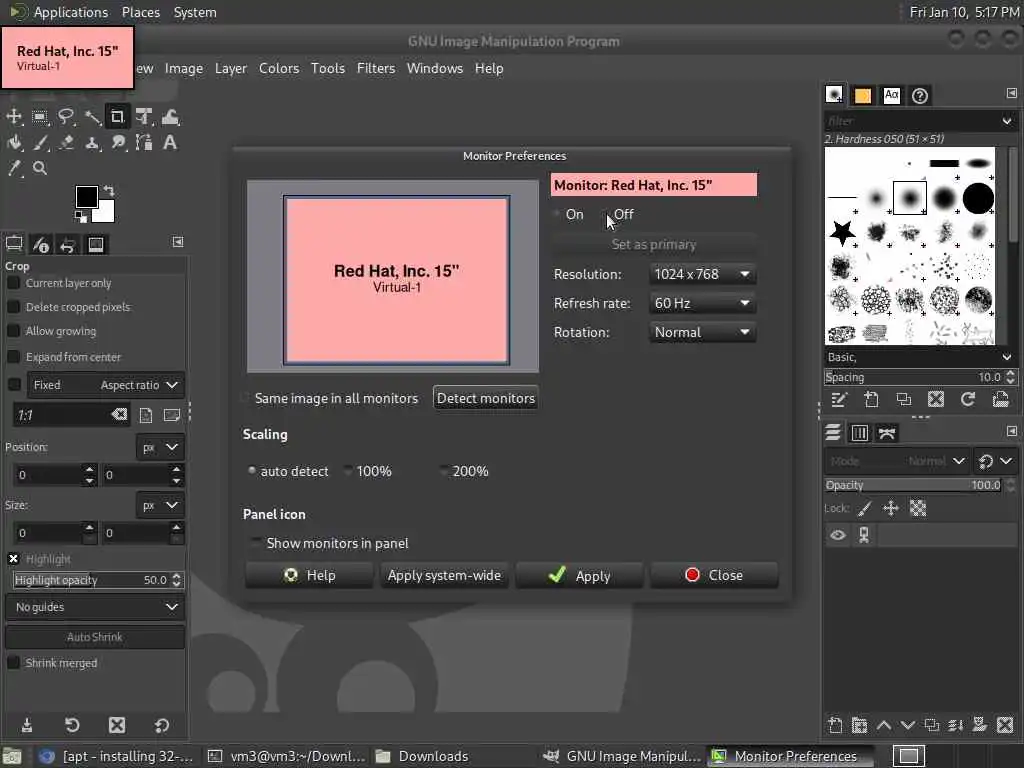Select the Zoom magnifier tool
The height and width of the screenshot is (768, 1024).
tap(40, 168)
